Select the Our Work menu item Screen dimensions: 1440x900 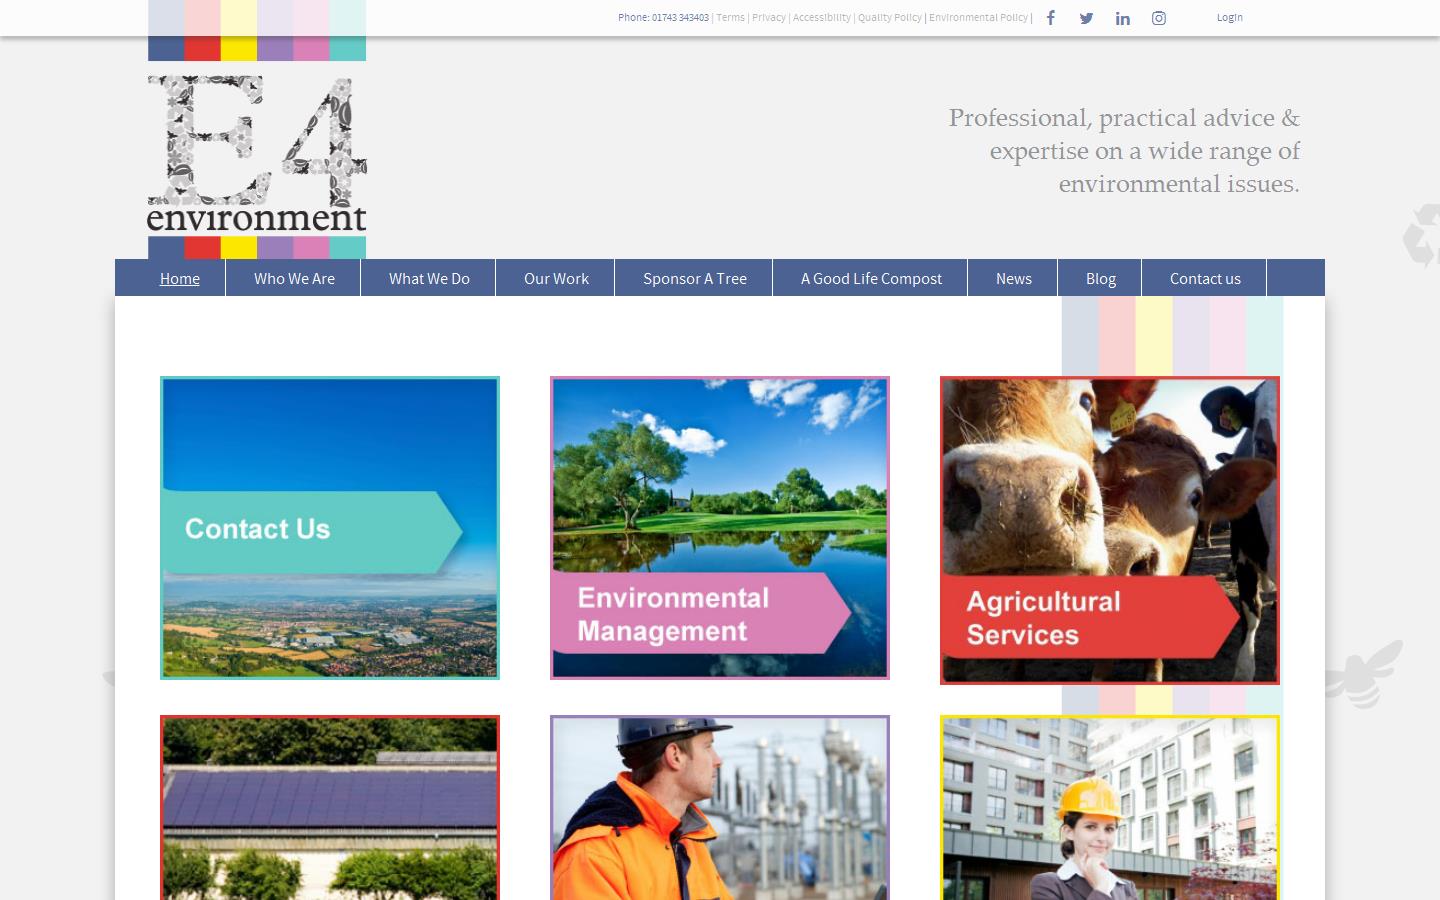(556, 278)
